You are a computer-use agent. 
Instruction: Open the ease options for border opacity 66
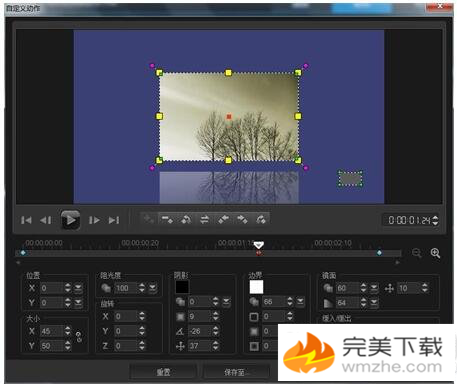pos(300,302)
